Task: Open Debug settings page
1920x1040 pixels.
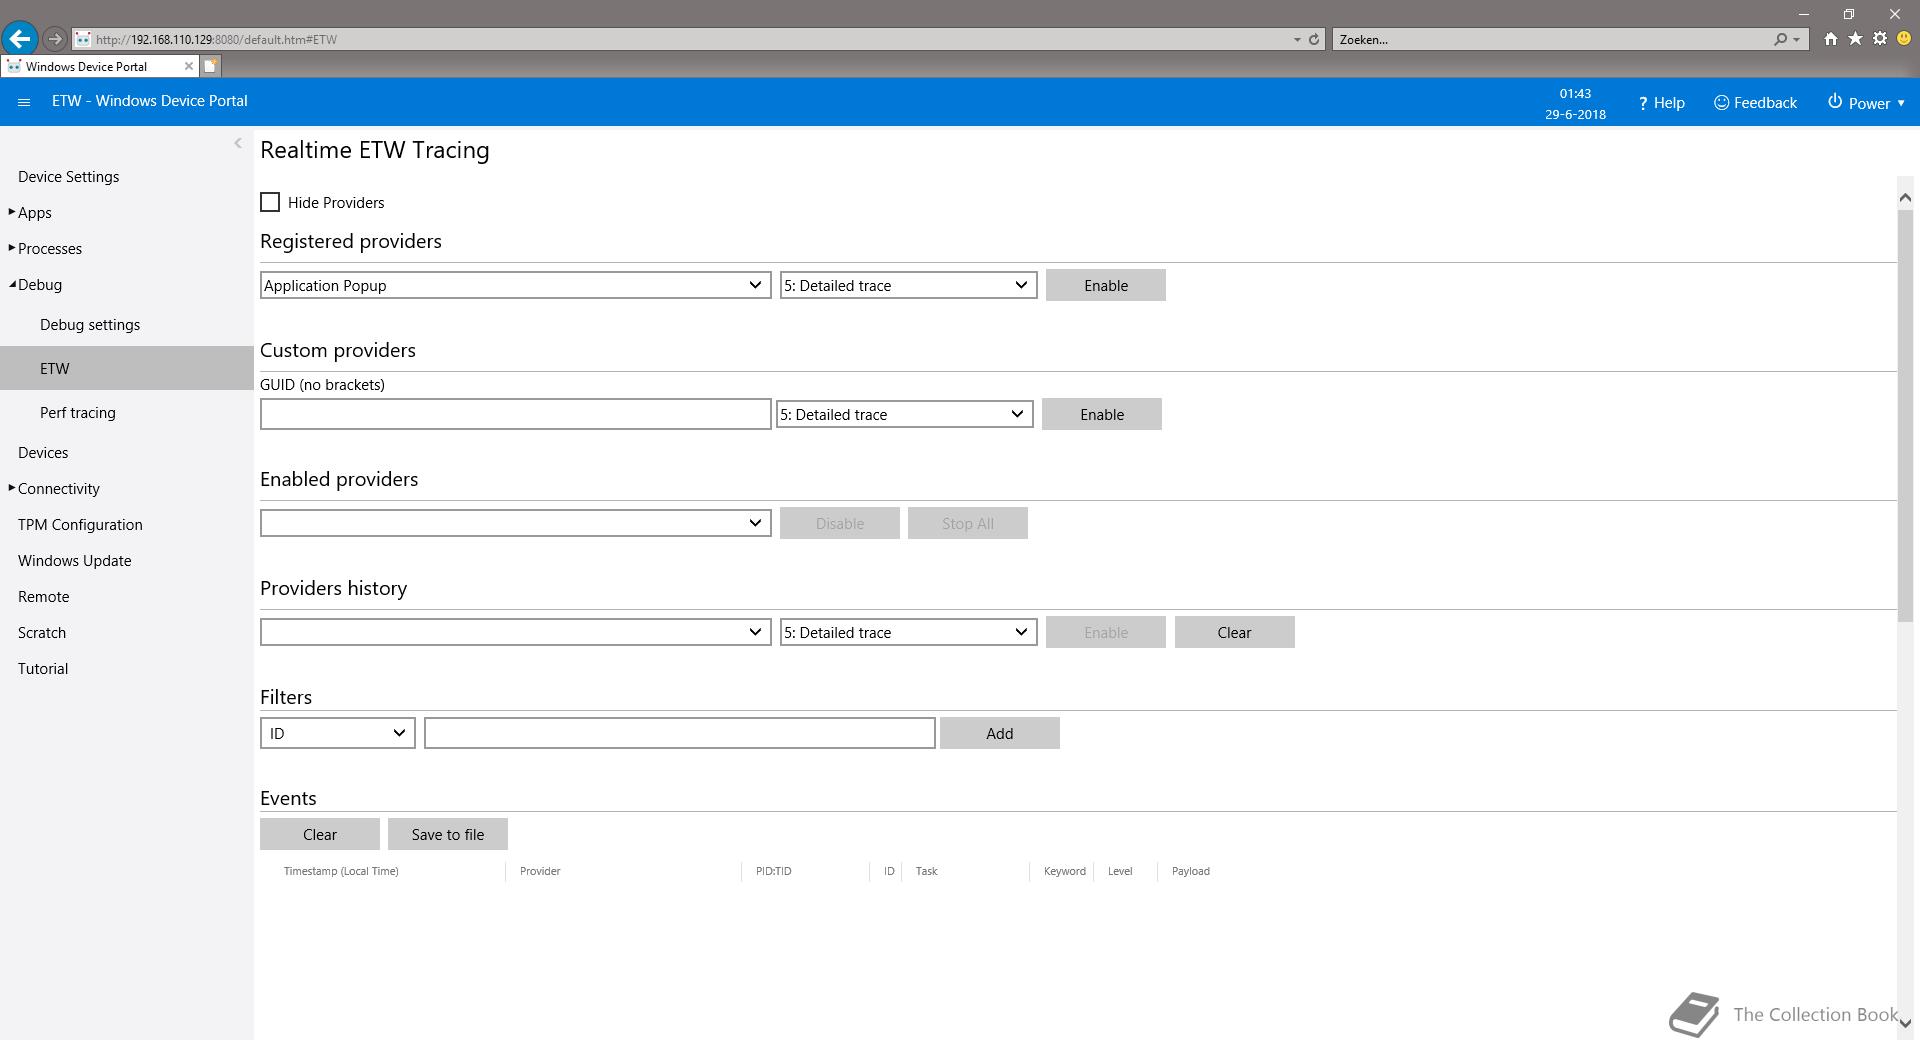Action: pyautogui.click(x=90, y=324)
